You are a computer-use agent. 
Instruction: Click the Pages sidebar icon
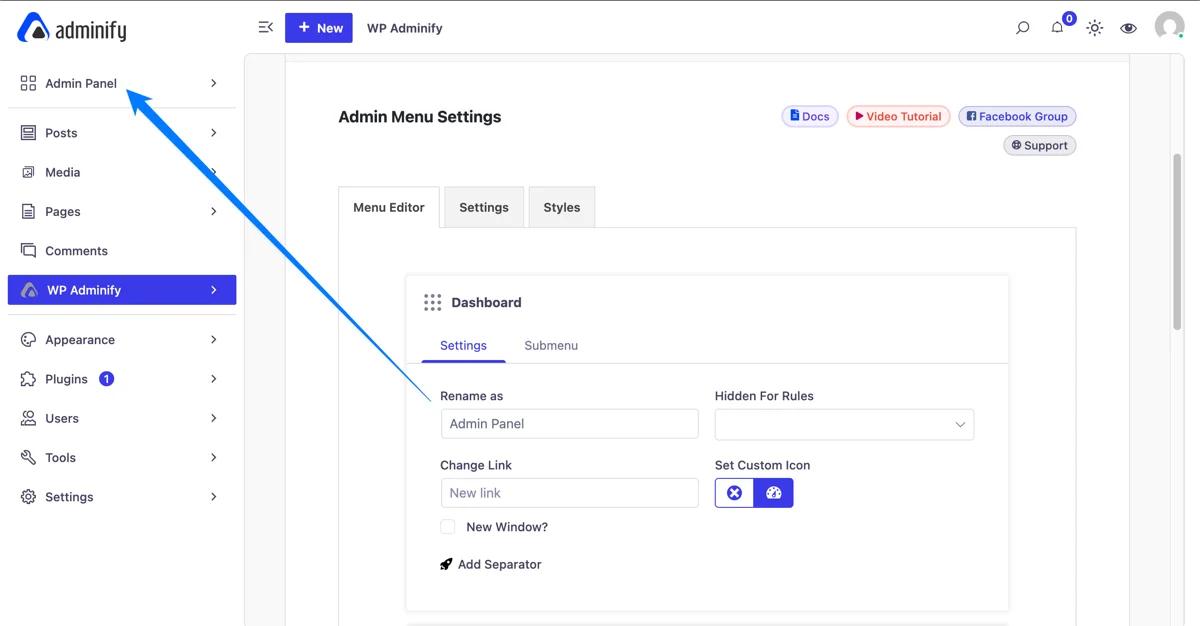pos(28,212)
